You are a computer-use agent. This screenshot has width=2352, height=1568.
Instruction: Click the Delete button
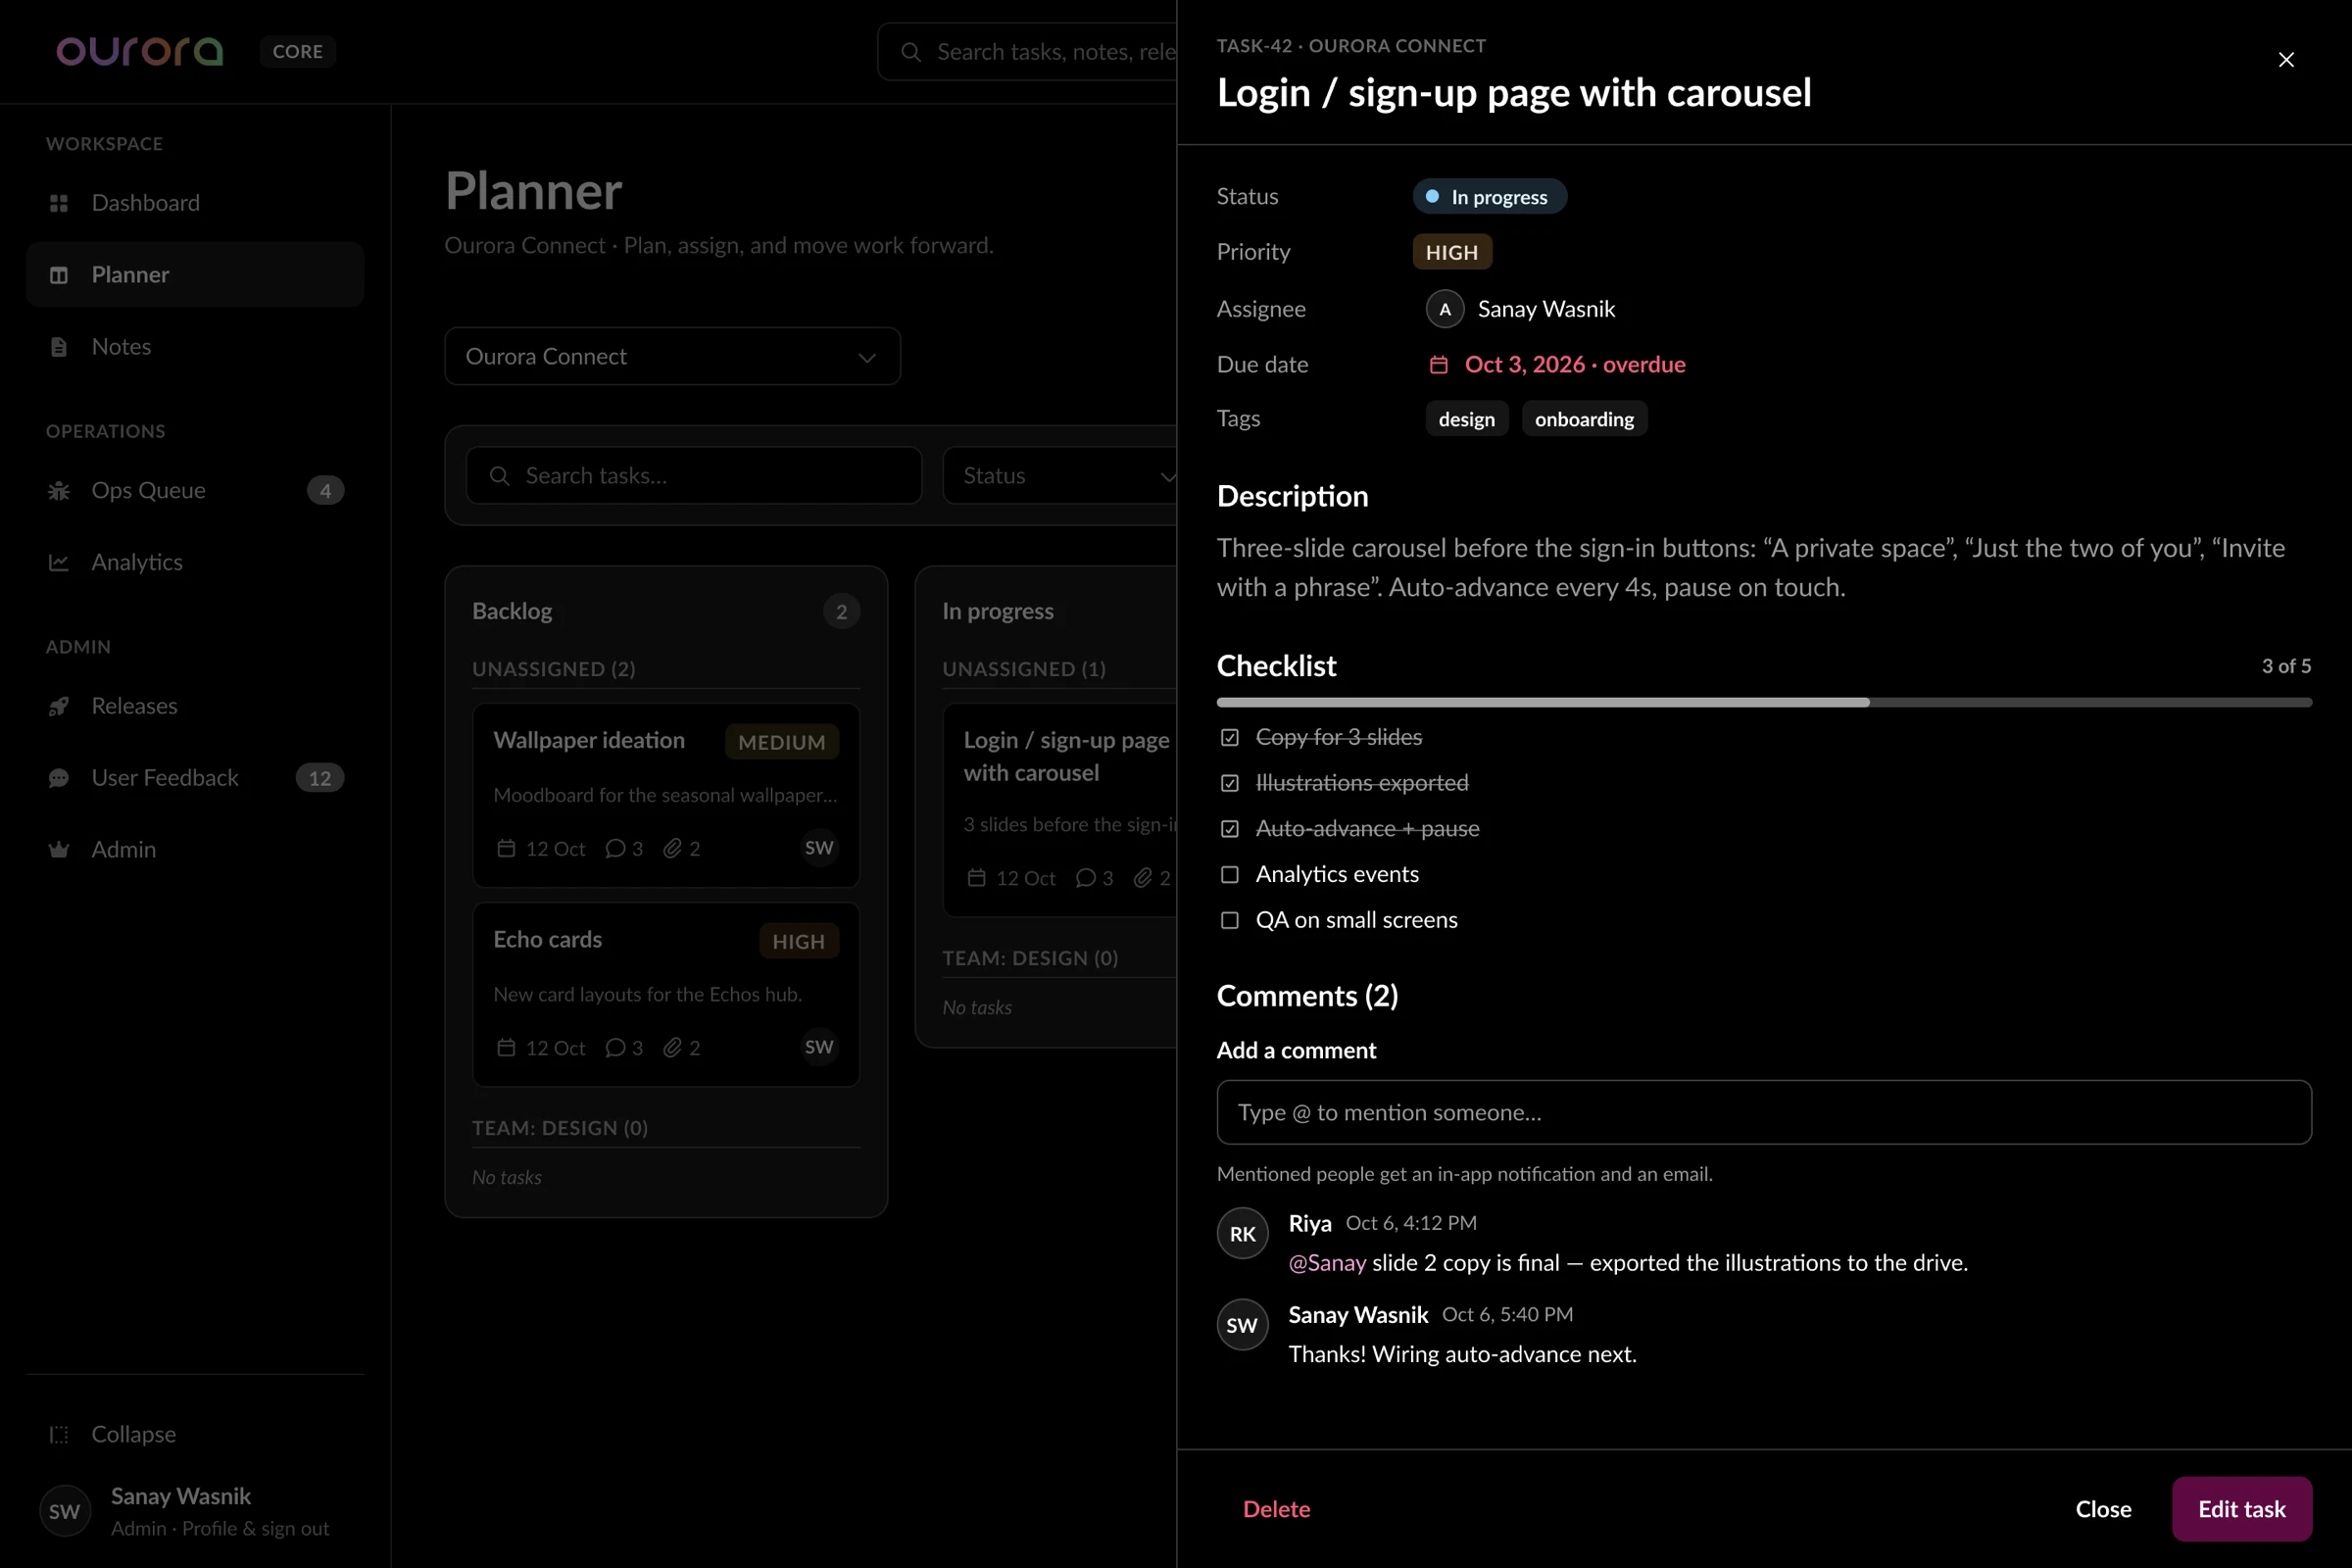(1276, 1509)
